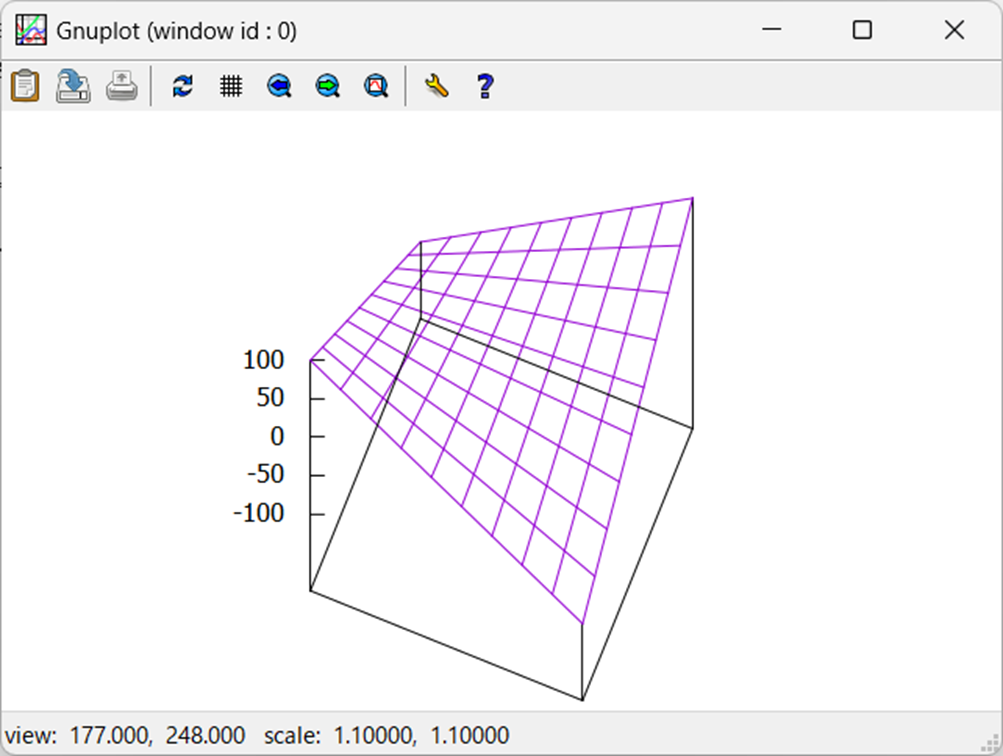Select the 100 tick label on the z-axis

click(x=262, y=360)
